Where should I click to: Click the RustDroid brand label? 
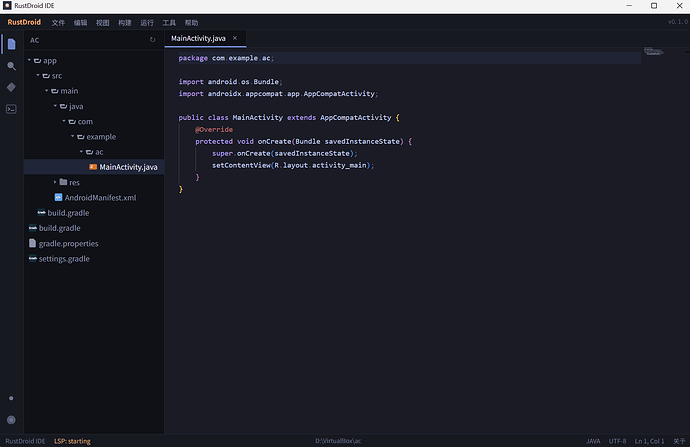coord(24,22)
